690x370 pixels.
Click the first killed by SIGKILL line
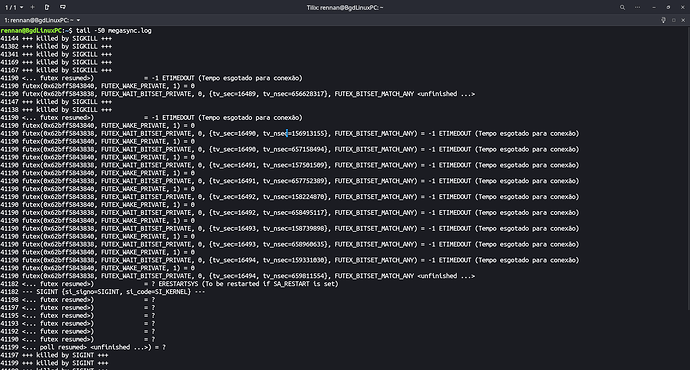coord(56,38)
